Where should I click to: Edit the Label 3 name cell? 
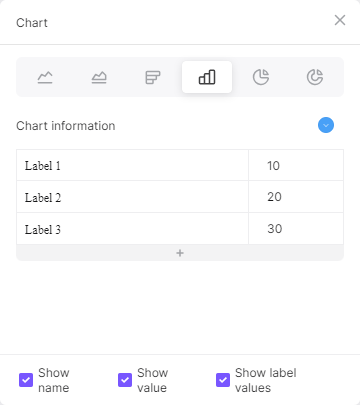133,229
